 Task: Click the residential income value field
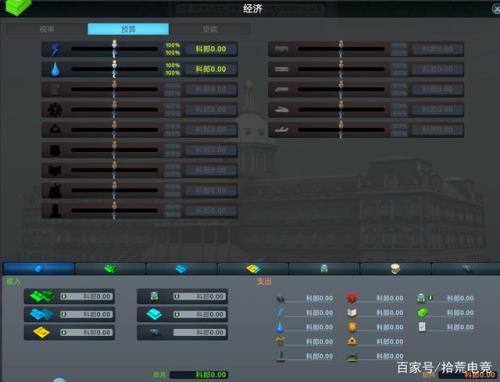[x=86, y=296]
